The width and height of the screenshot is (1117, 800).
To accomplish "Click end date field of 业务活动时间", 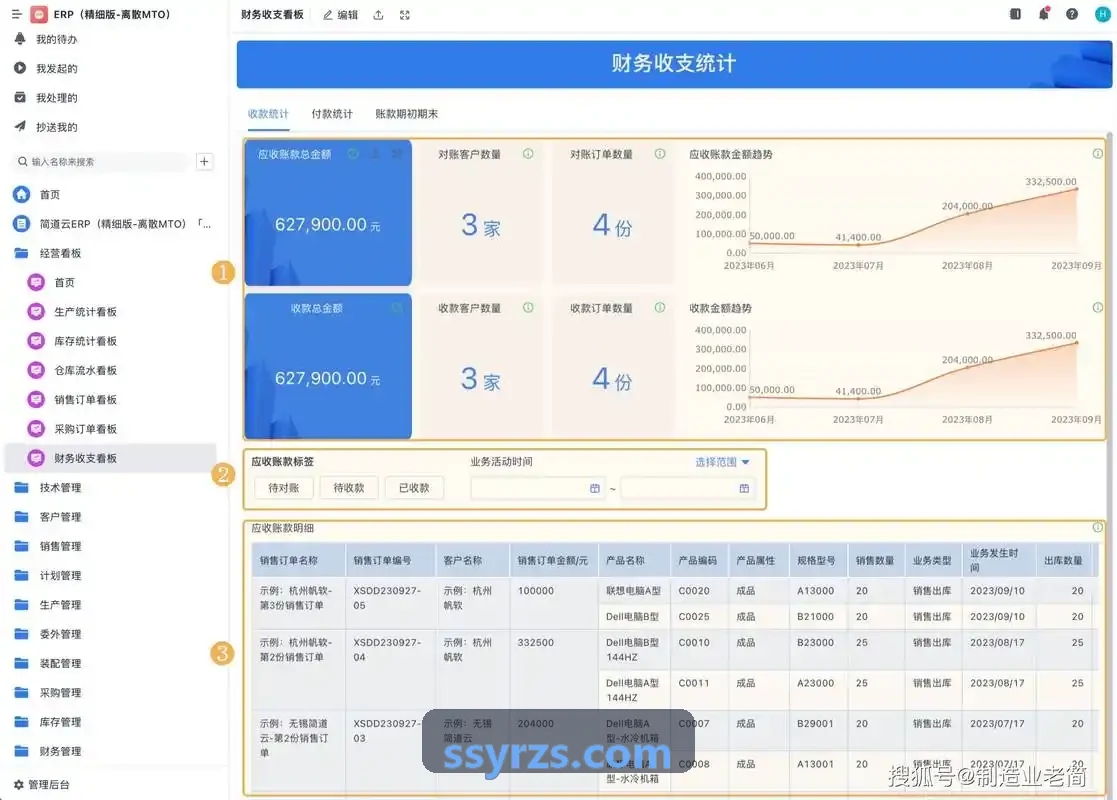I will coord(687,489).
